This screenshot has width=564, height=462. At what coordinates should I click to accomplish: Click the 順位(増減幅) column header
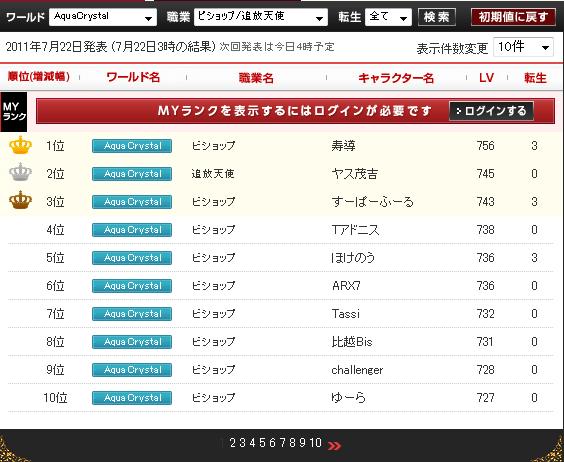(x=38, y=77)
